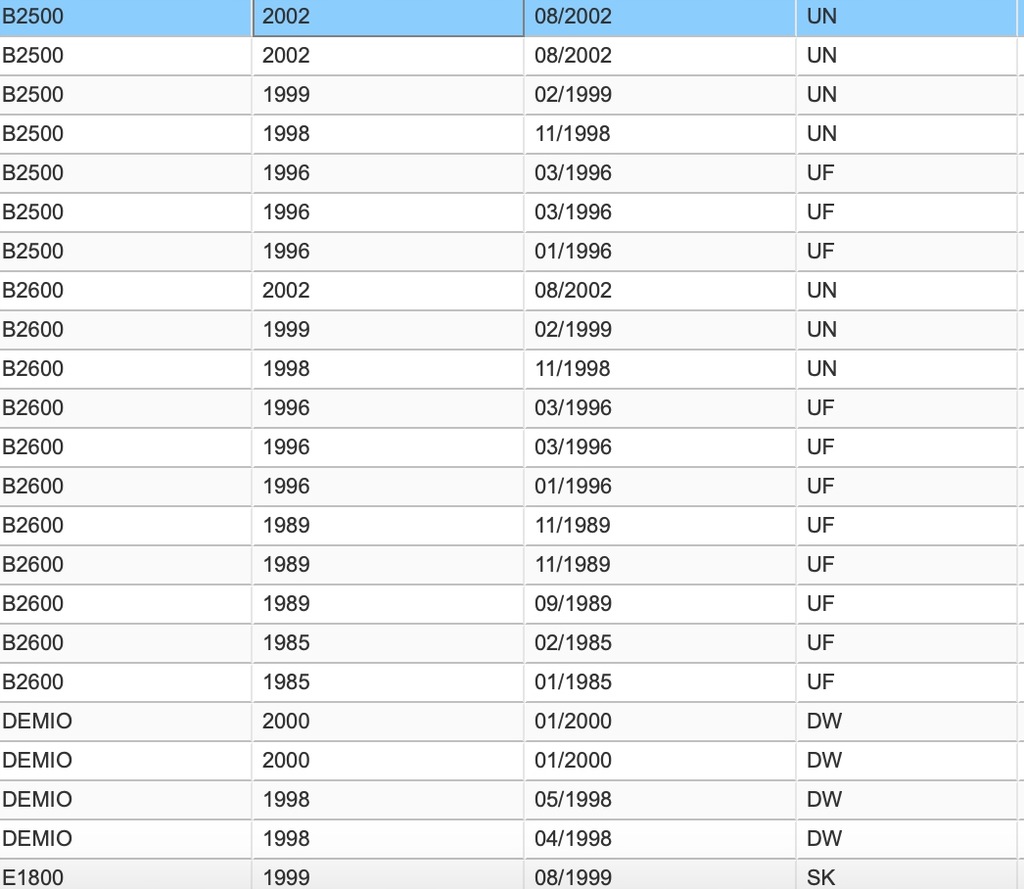Click DEMIO in the 05/1998 row
Image resolution: width=1024 pixels, height=889 pixels.
point(125,800)
